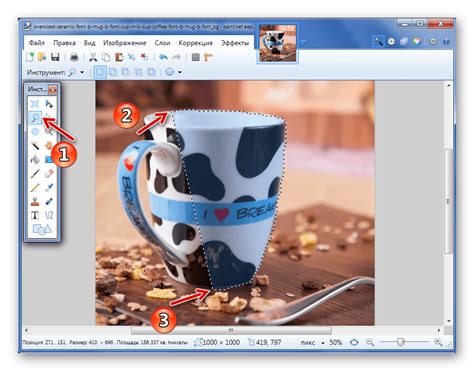Viewport: 474px width, 371px height.
Task: Click the fit-to-window zoom icon
Action: pos(354,342)
